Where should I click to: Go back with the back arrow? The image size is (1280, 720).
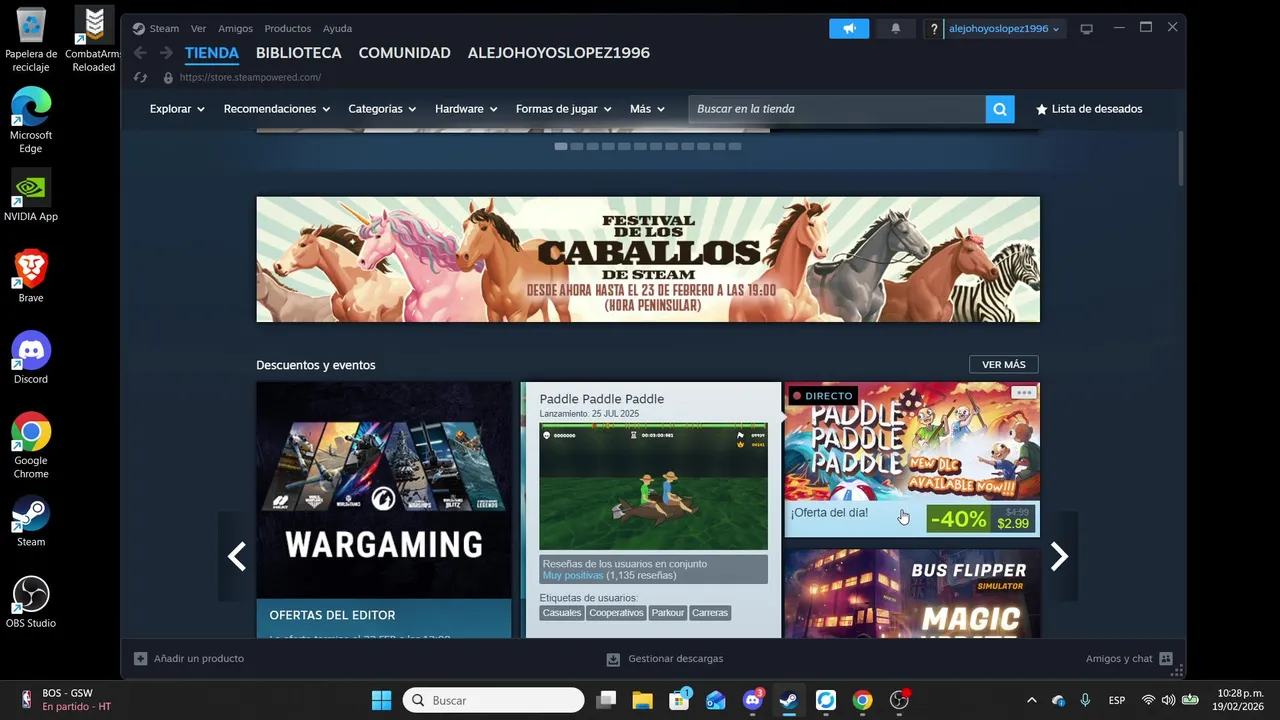point(141,53)
